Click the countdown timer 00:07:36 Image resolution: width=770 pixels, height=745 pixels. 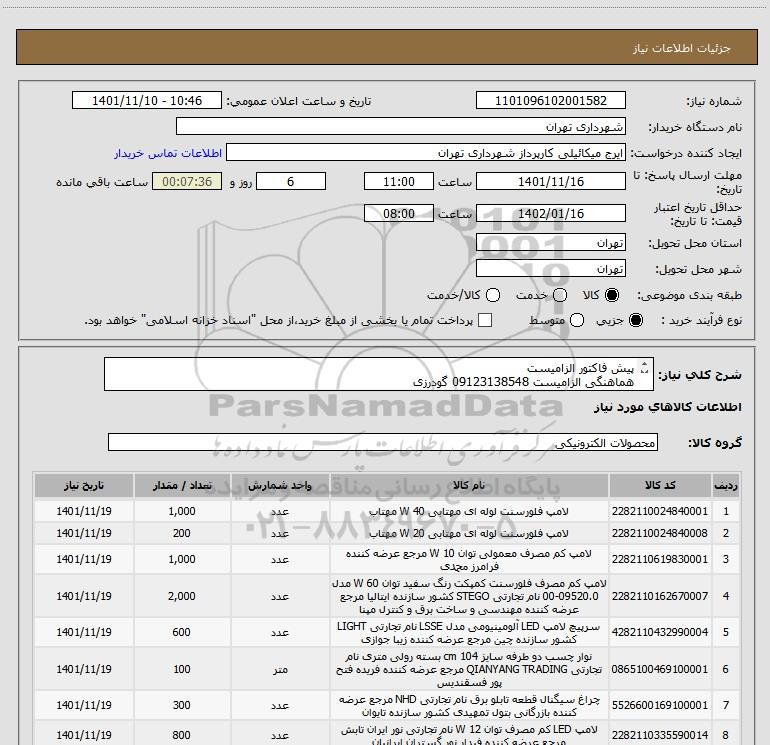coord(187,181)
